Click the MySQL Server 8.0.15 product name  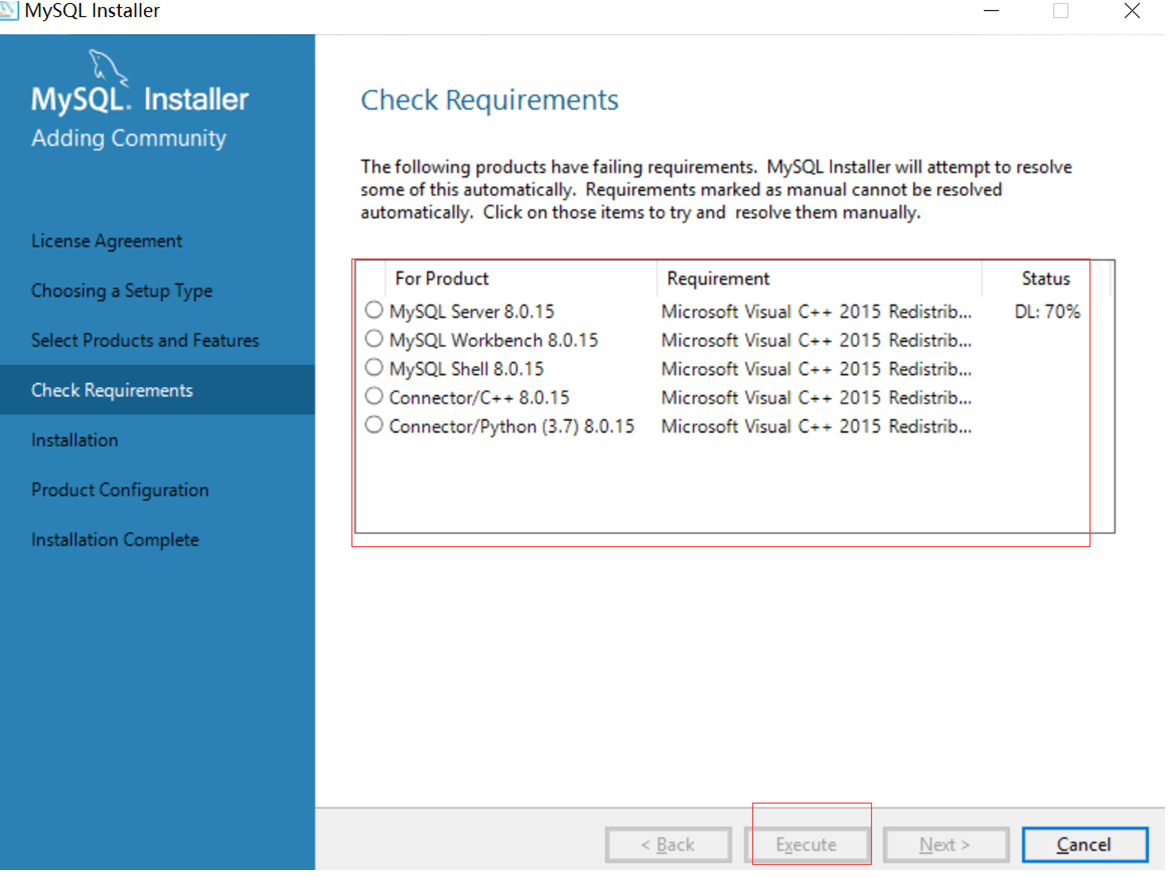click(x=472, y=311)
